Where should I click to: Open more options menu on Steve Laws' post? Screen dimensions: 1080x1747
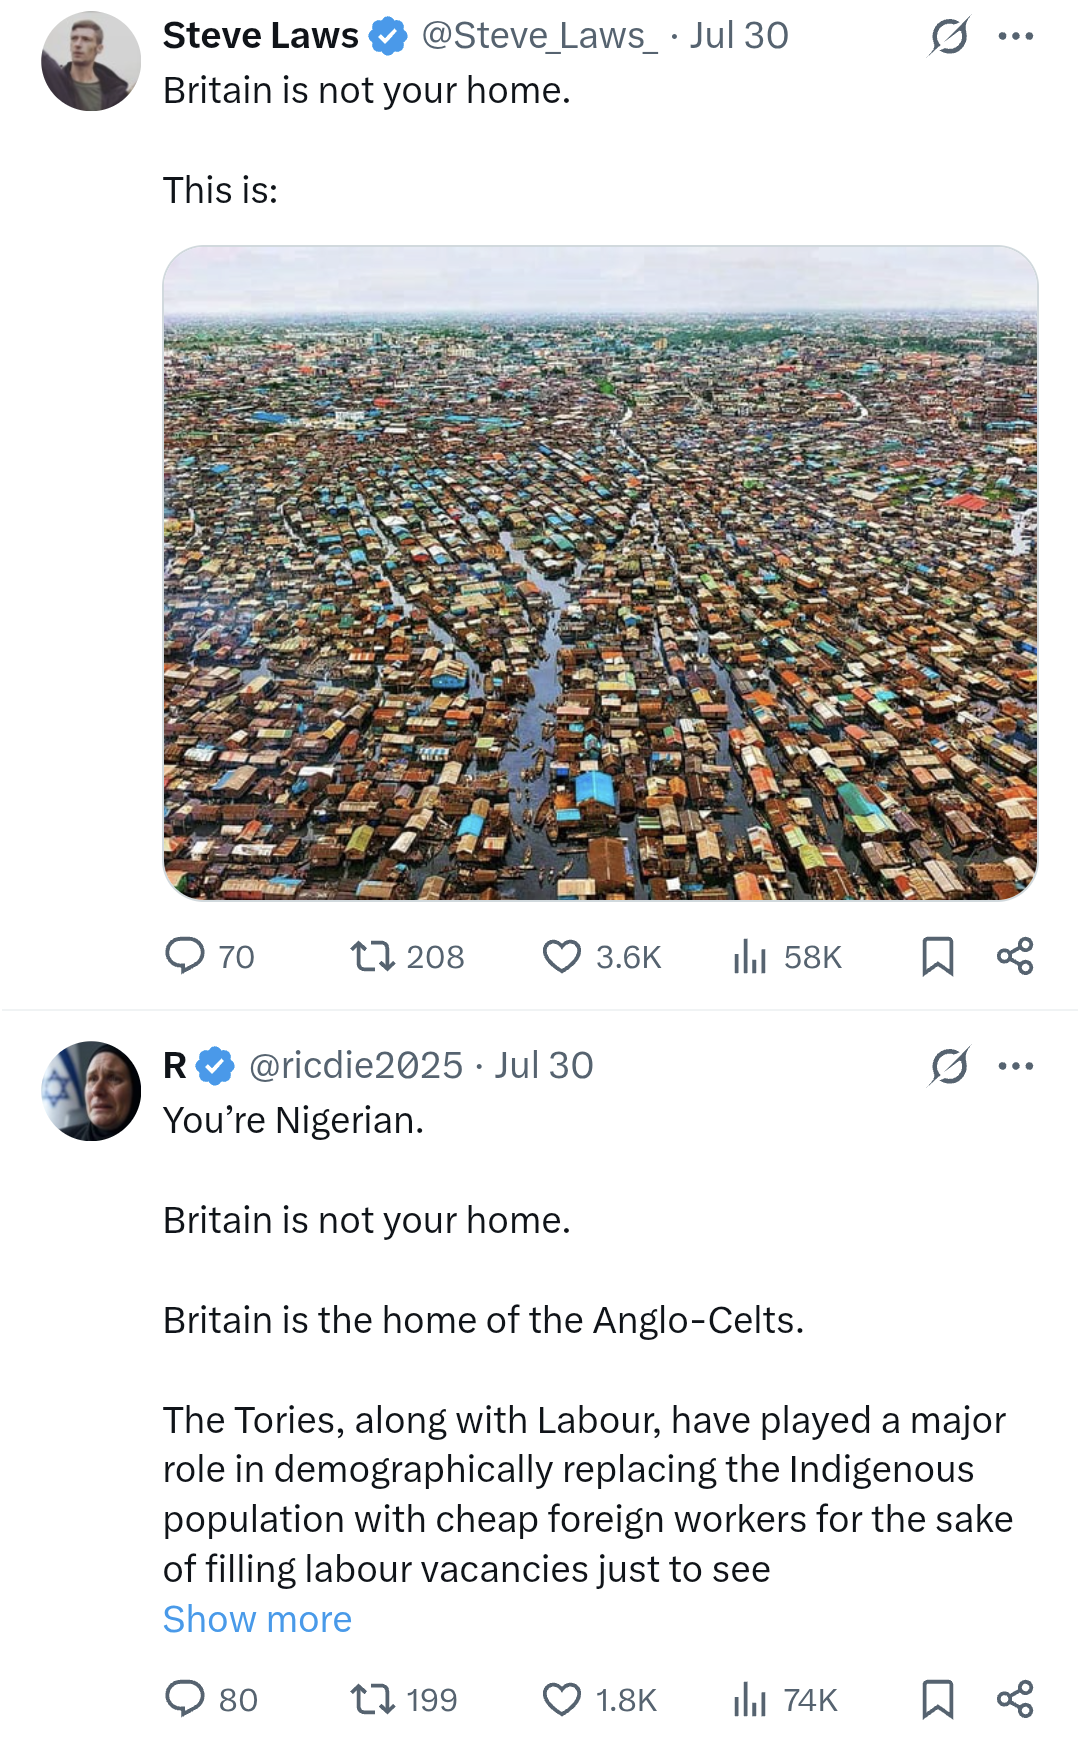click(1016, 36)
